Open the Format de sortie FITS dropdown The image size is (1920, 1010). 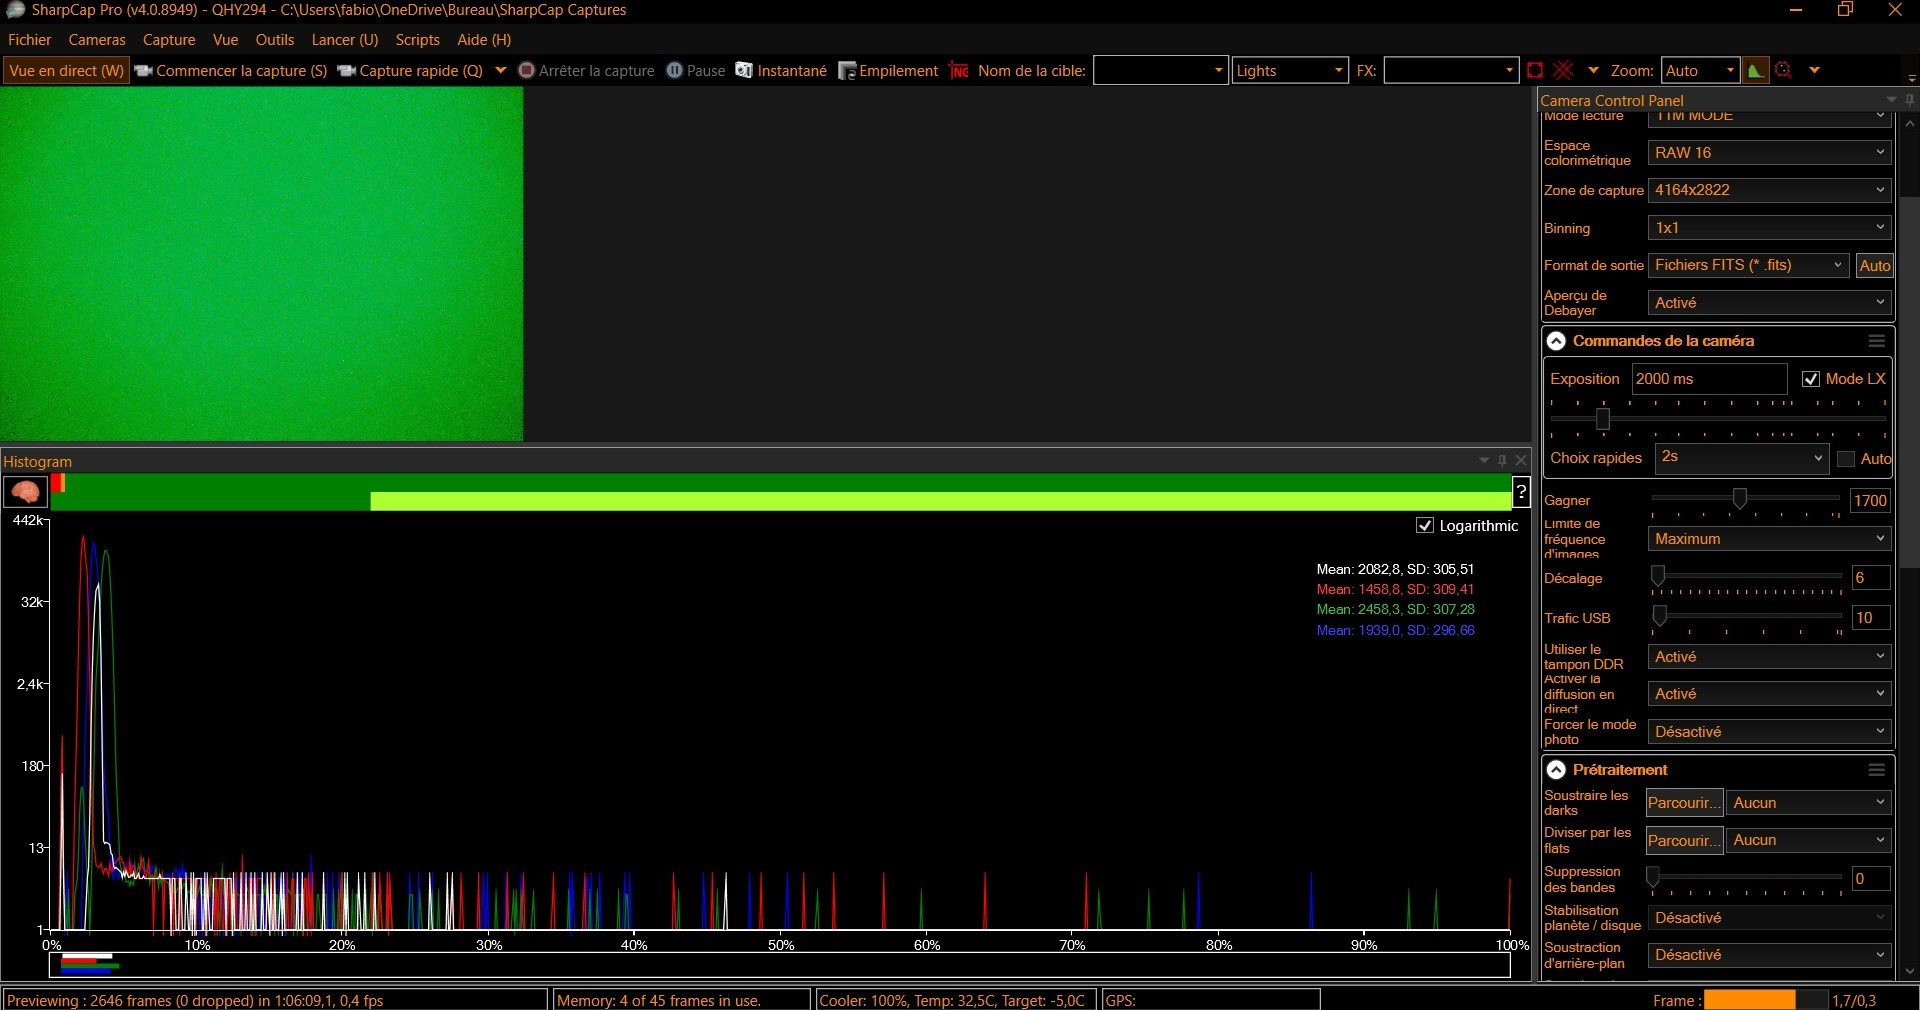(x=1749, y=265)
